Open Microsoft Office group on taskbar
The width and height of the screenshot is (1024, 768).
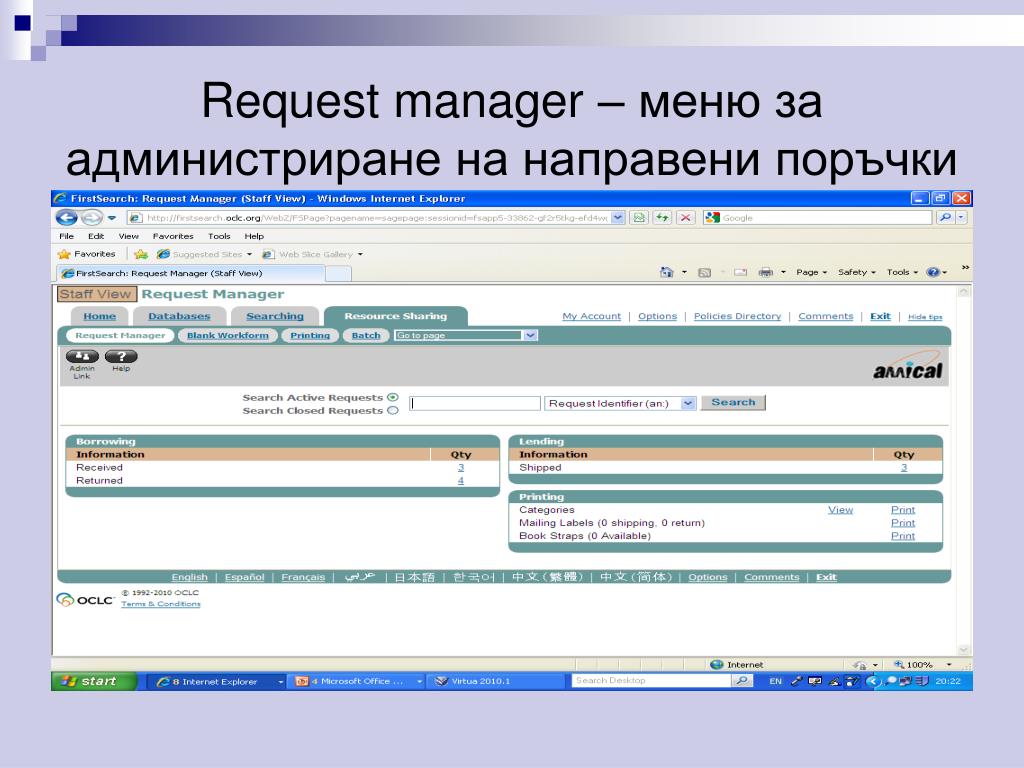coord(357,681)
